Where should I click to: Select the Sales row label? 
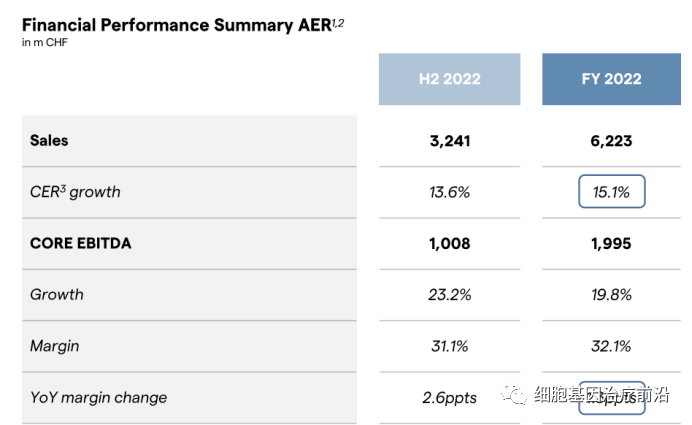click(x=50, y=141)
